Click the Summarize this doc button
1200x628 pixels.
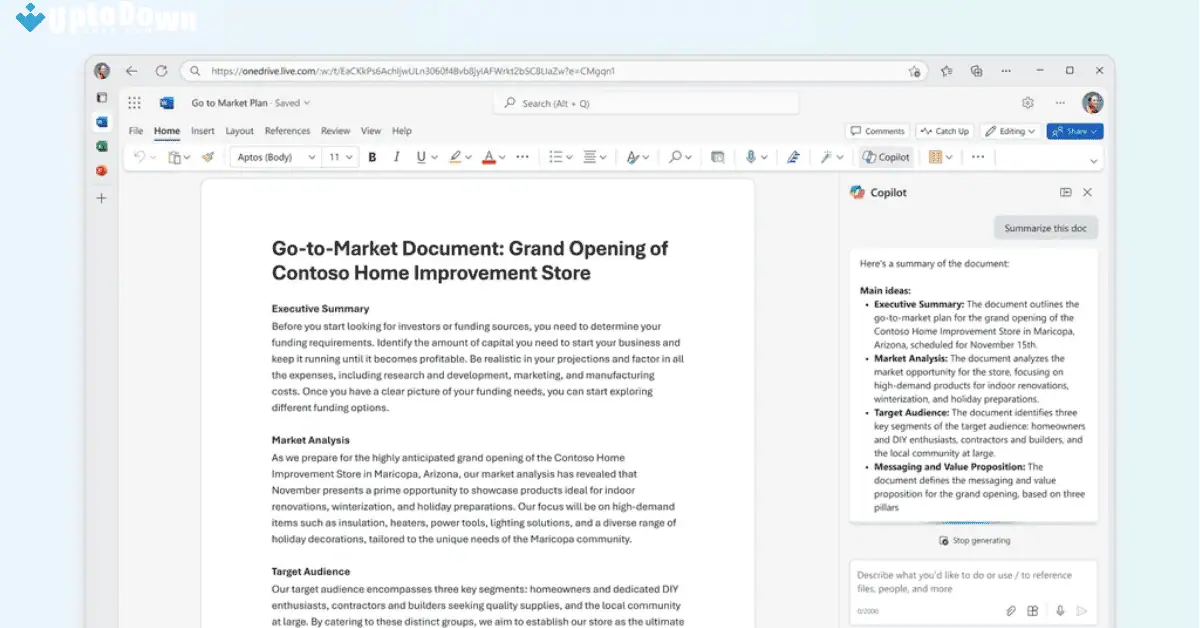click(x=1045, y=227)
